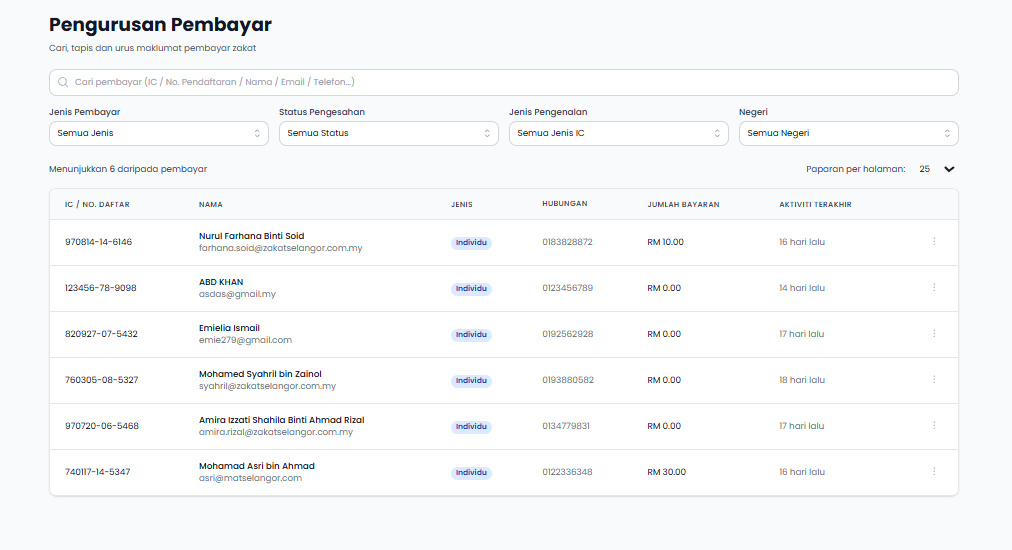Click the search magnifier icon
Image resolution: width=1012 pixels, height=550 pixels.
[x=63, y=82]
